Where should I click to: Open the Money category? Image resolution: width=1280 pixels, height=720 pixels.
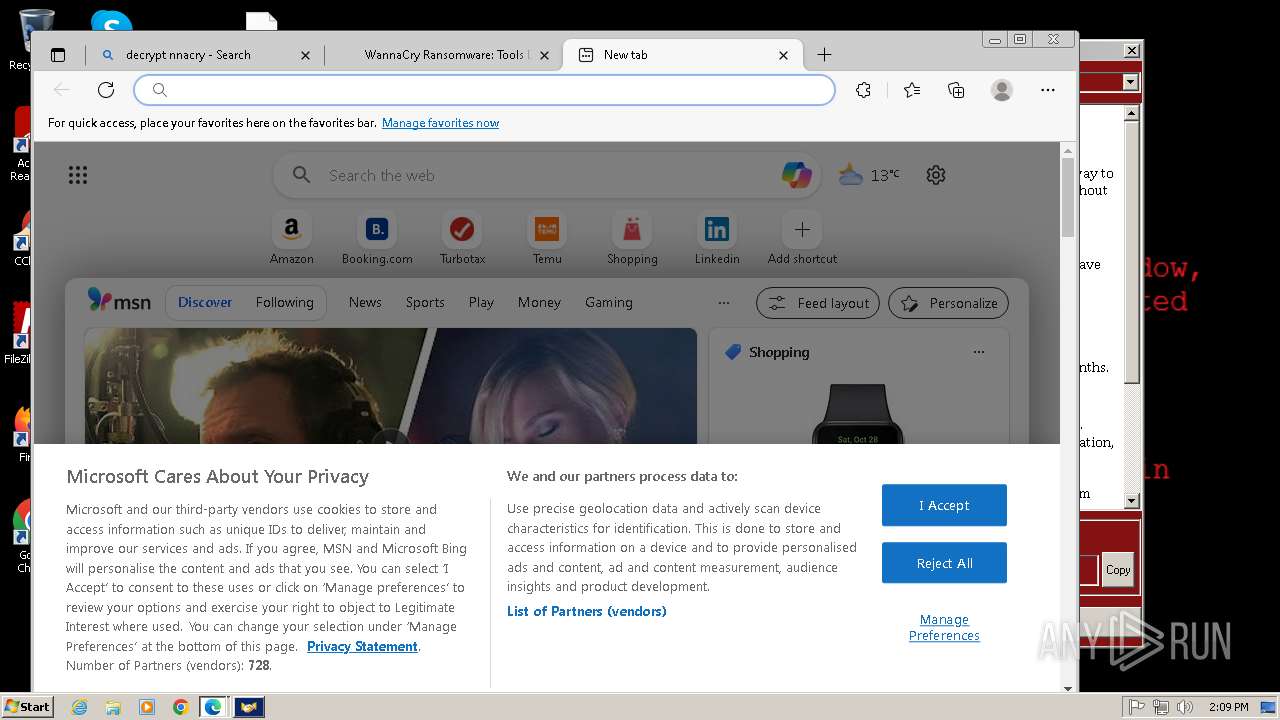[539, 302]
